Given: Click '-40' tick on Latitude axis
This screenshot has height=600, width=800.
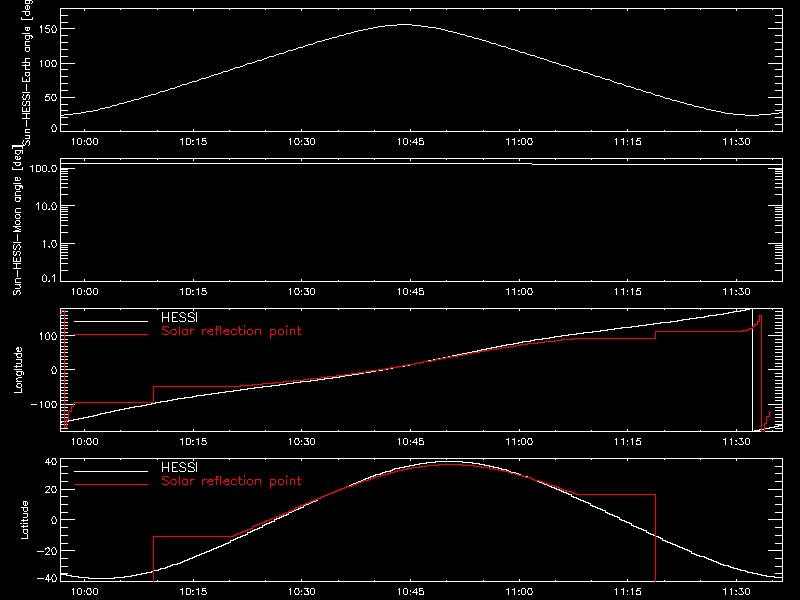Looking at the screenshot, I should (x=47, y=578).
